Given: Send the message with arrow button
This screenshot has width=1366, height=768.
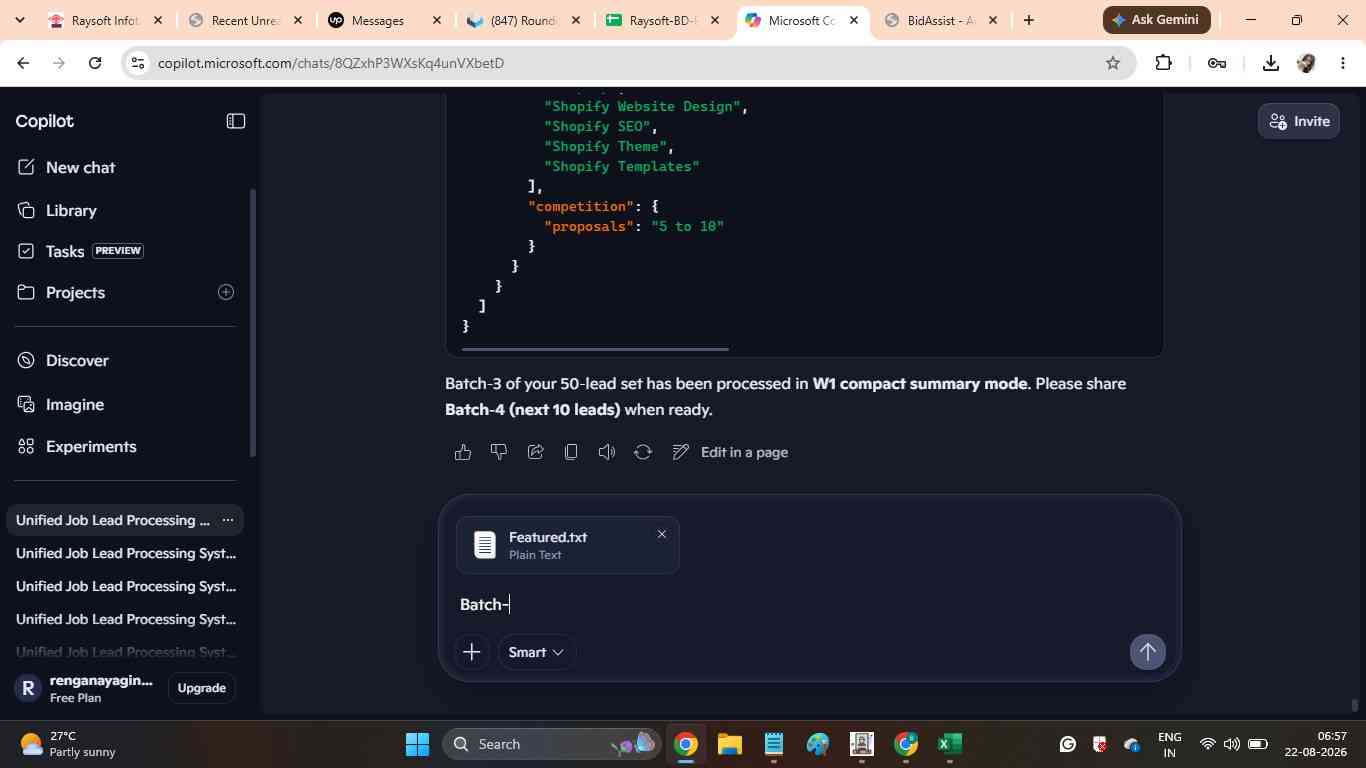Looking at the screenshot, I should (x=1147, y=652).
